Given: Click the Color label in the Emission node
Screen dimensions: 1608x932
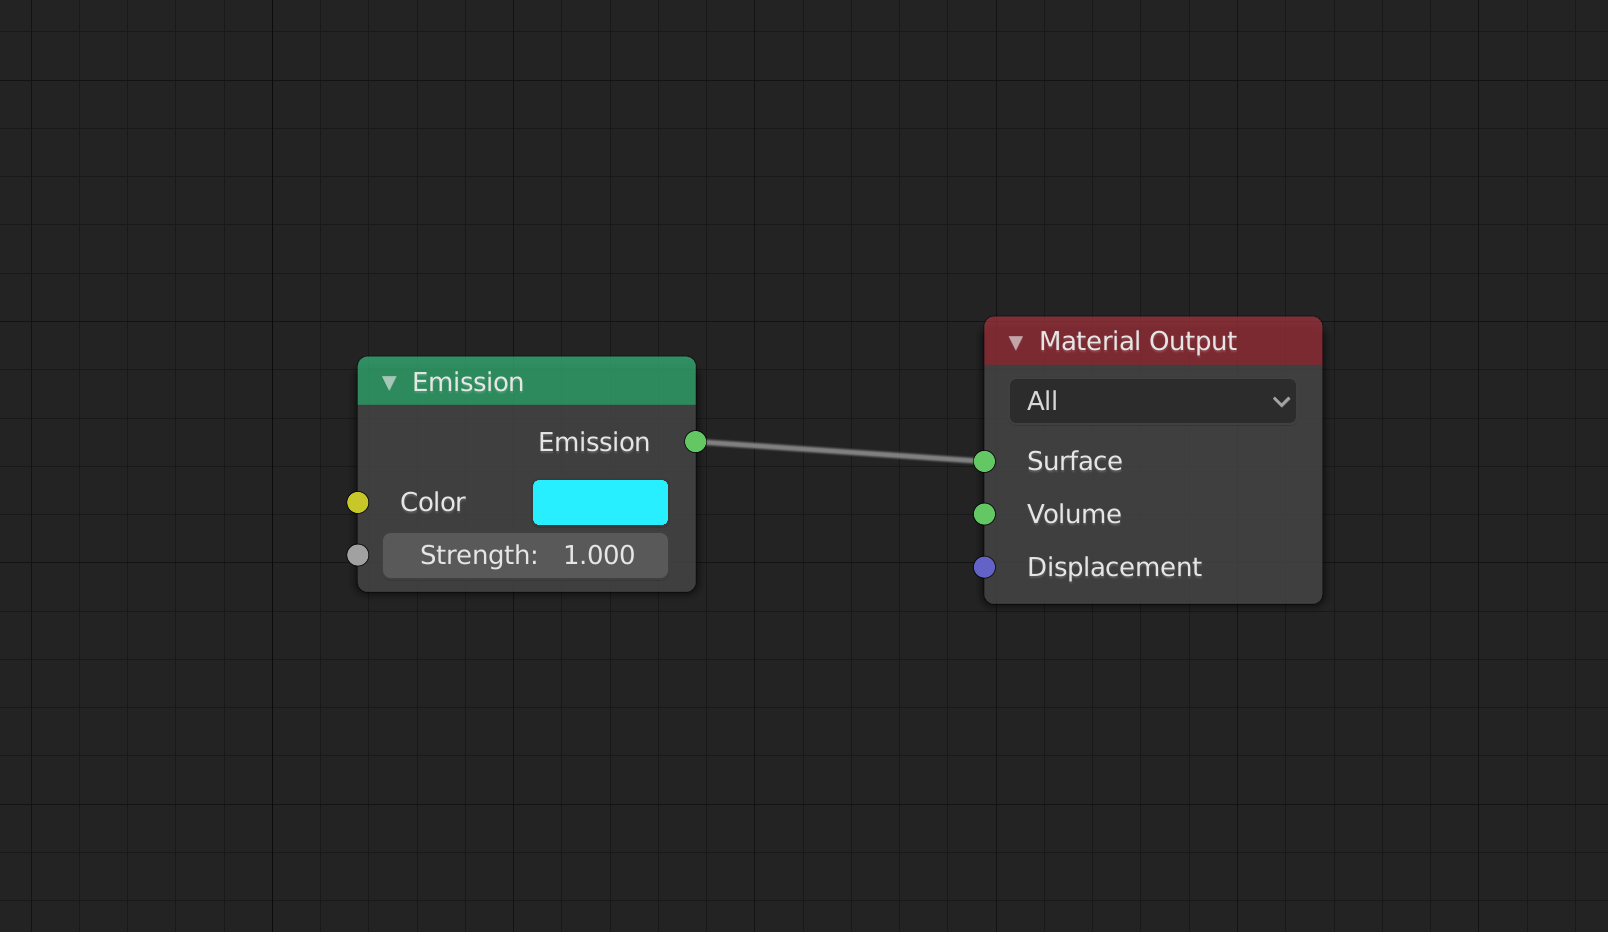Looking at the screenshot, I should click(x=432, y=502).
